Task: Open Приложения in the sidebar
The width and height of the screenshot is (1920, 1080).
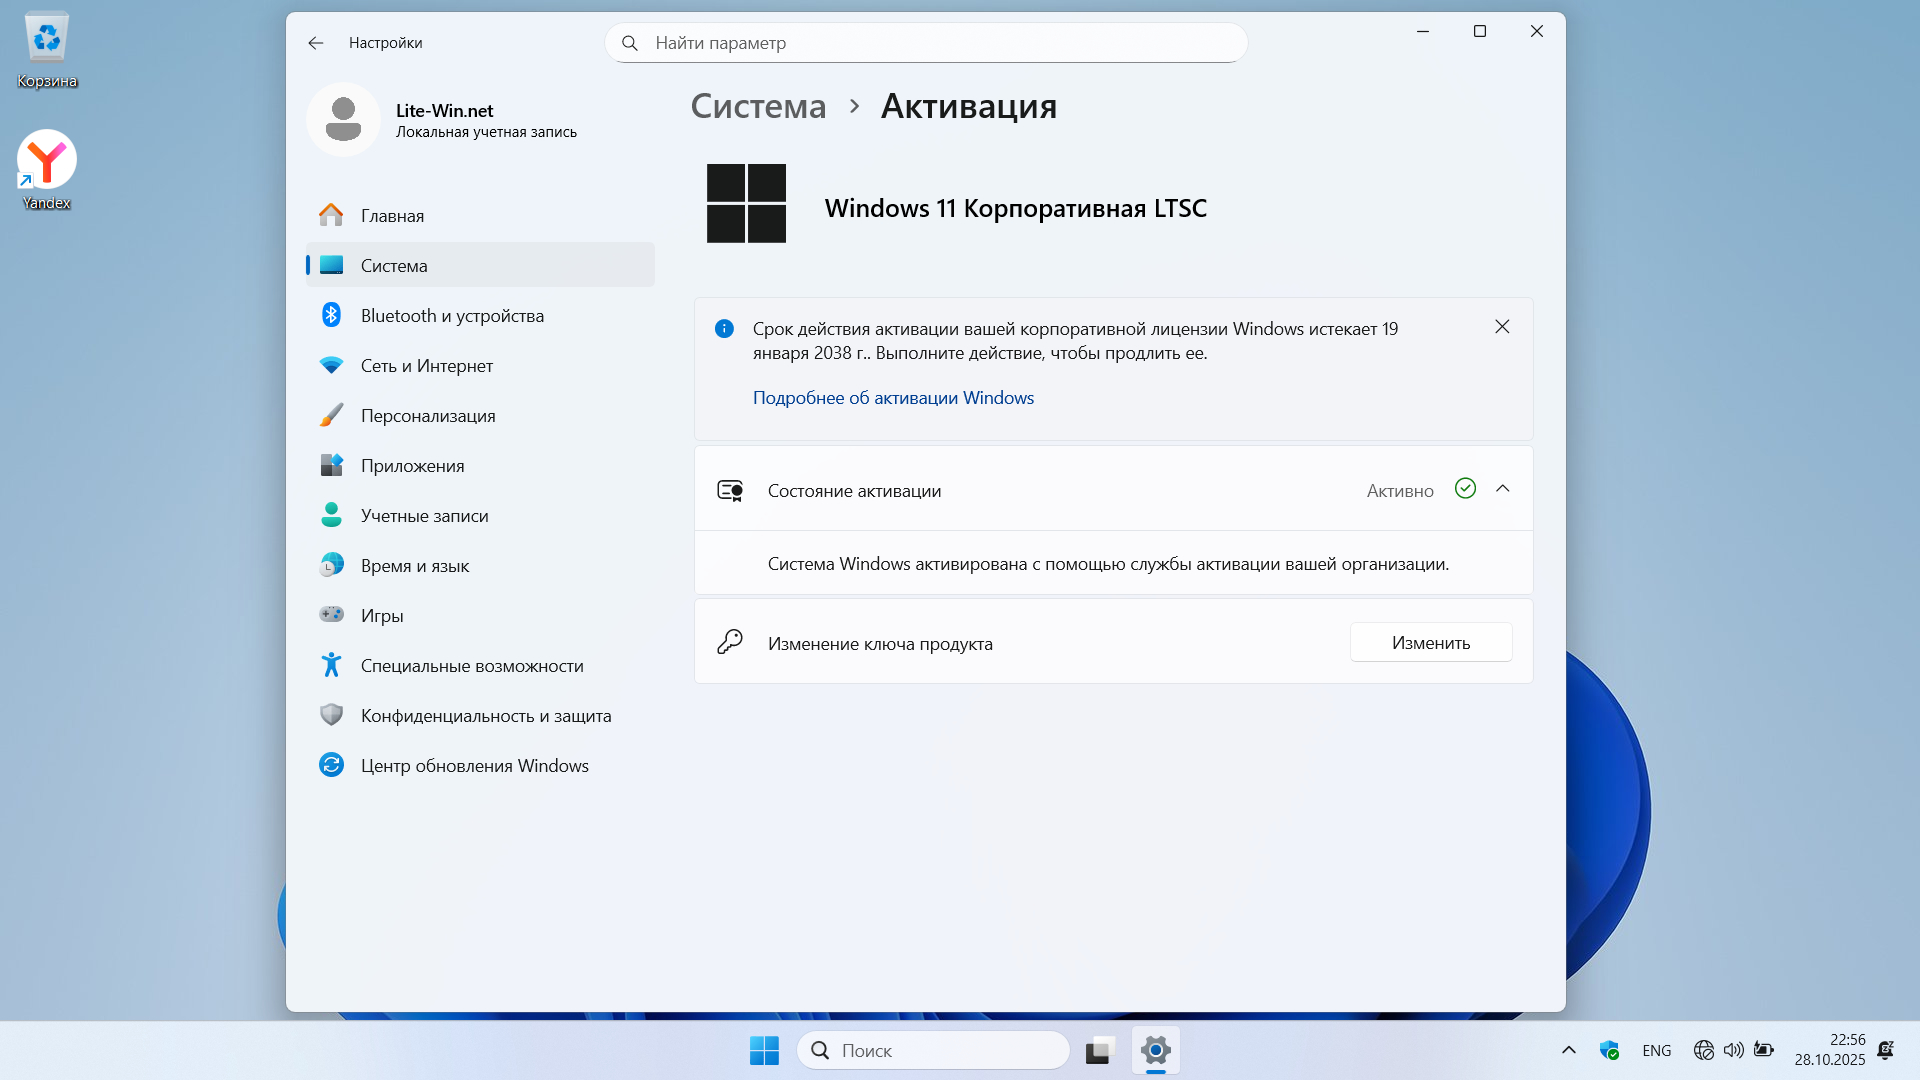Action: [412, 466]
